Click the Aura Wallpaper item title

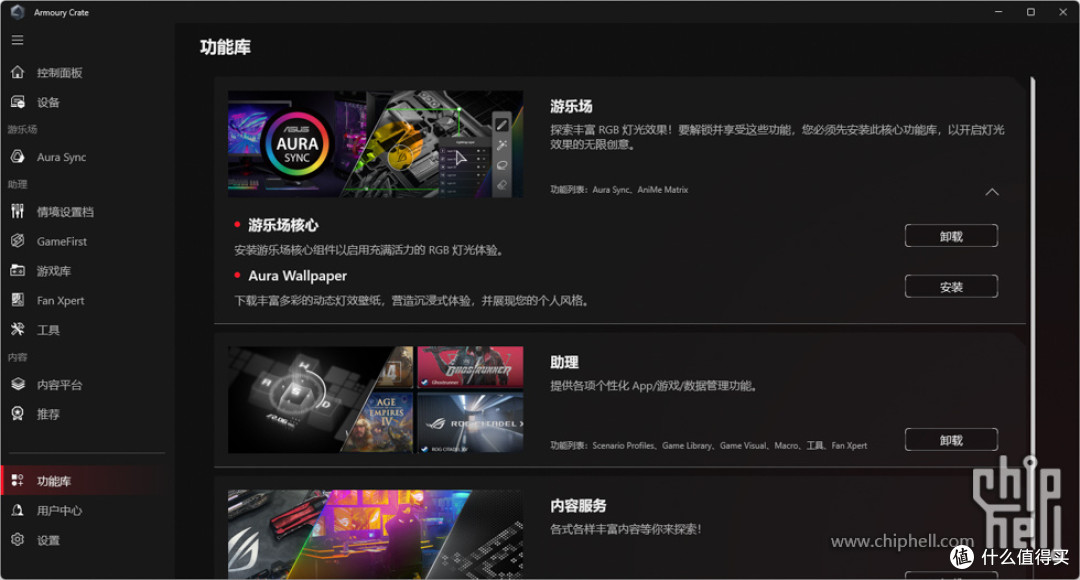pyautogui.click(x=298, y=276)
